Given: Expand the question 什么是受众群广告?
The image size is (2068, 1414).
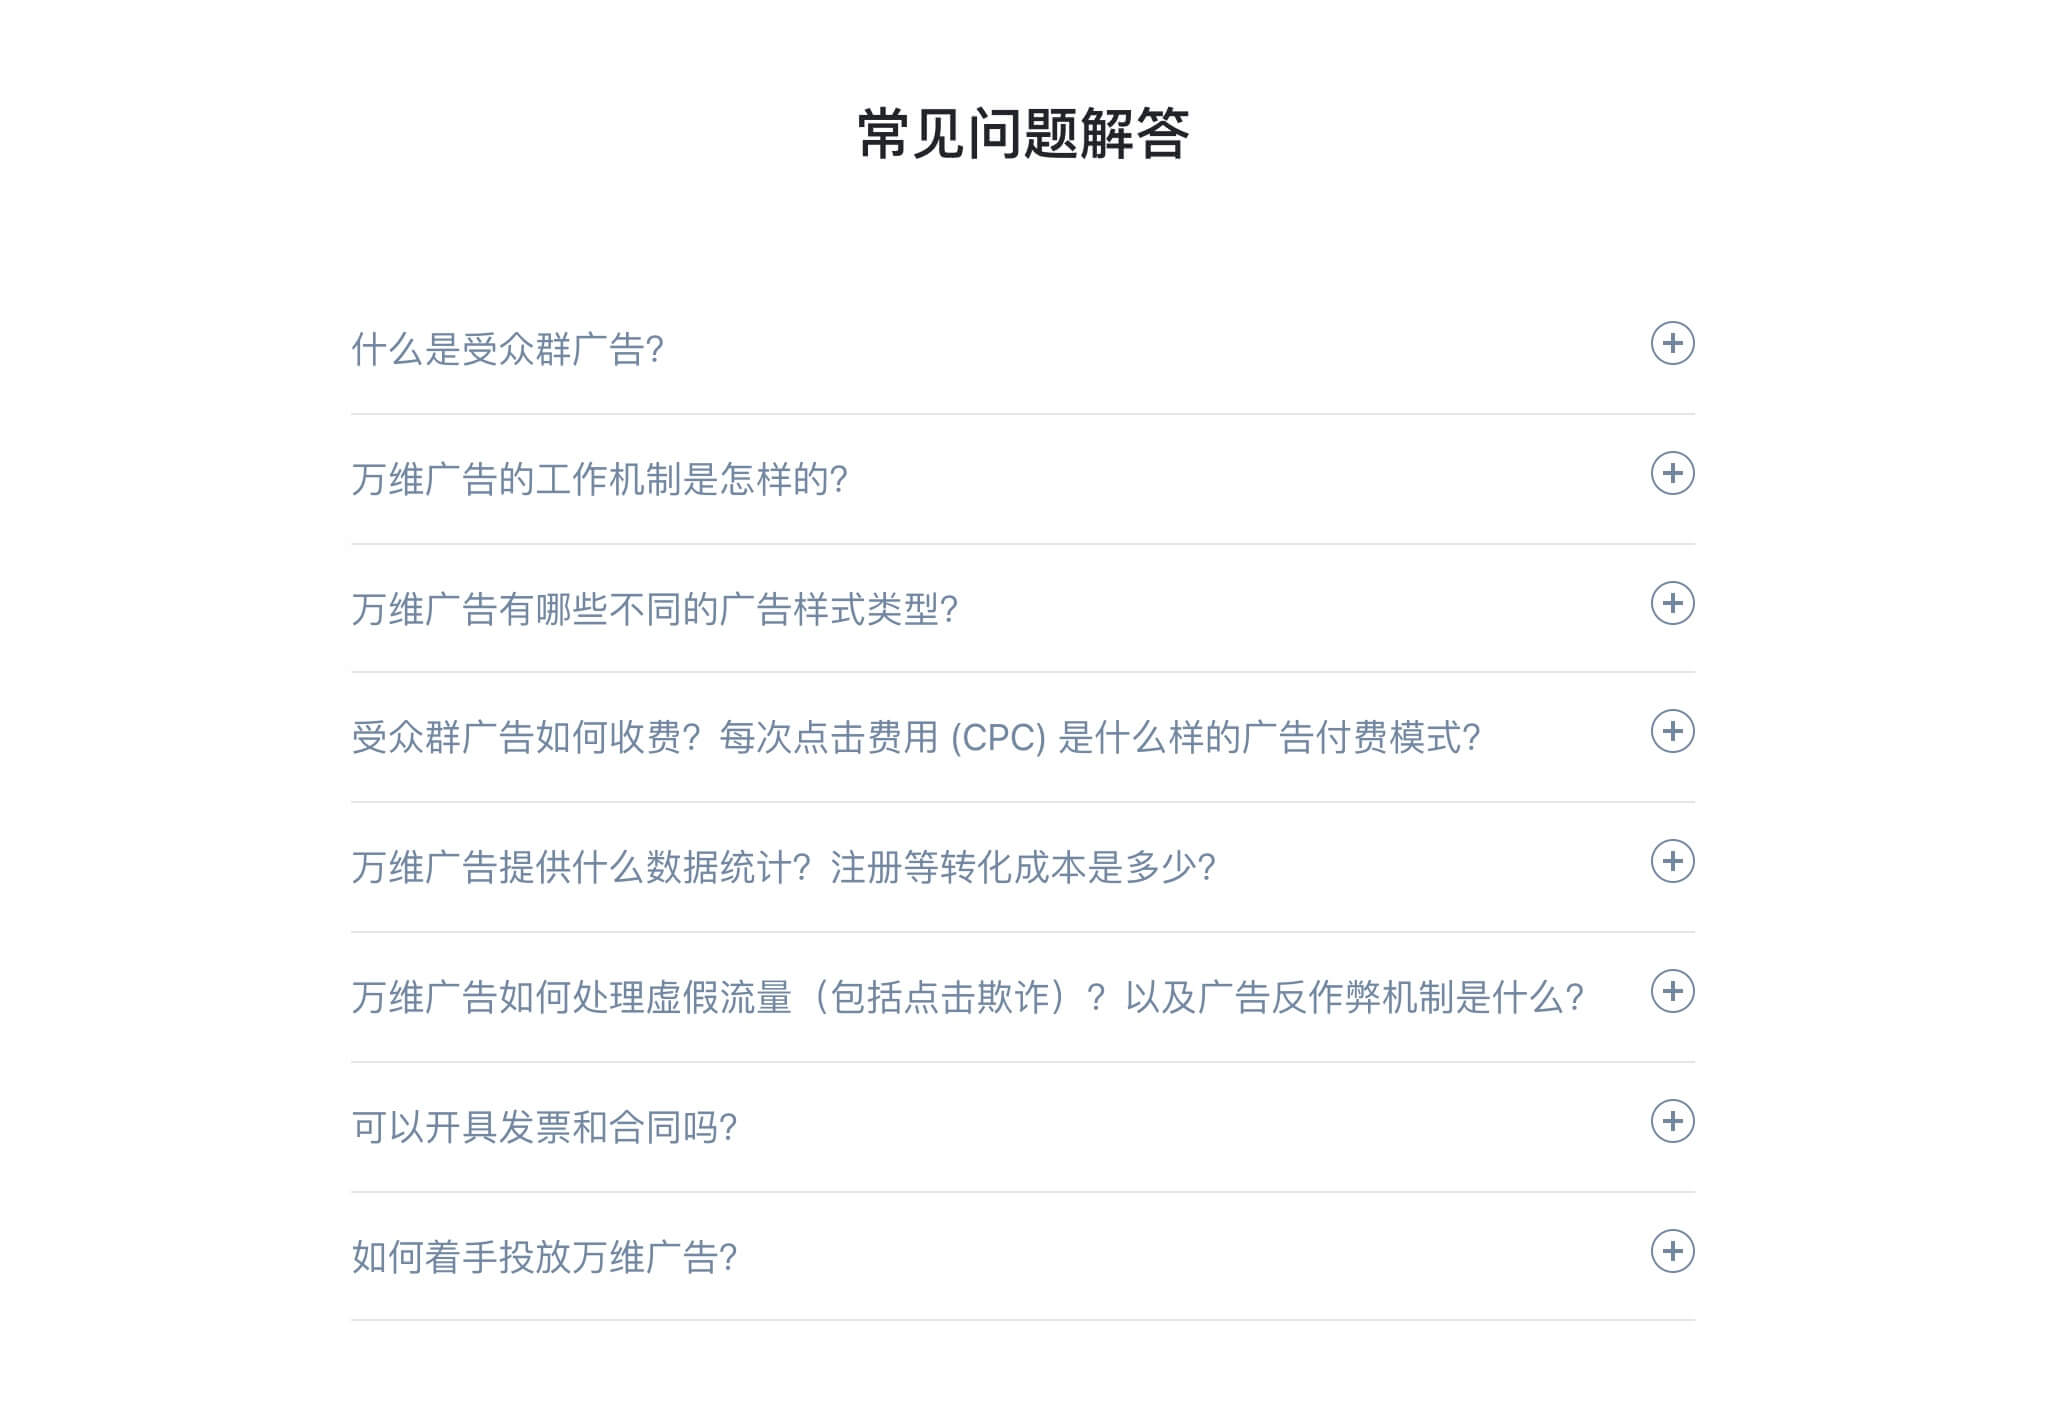Looking at the screenshot, I should (507, 350).
